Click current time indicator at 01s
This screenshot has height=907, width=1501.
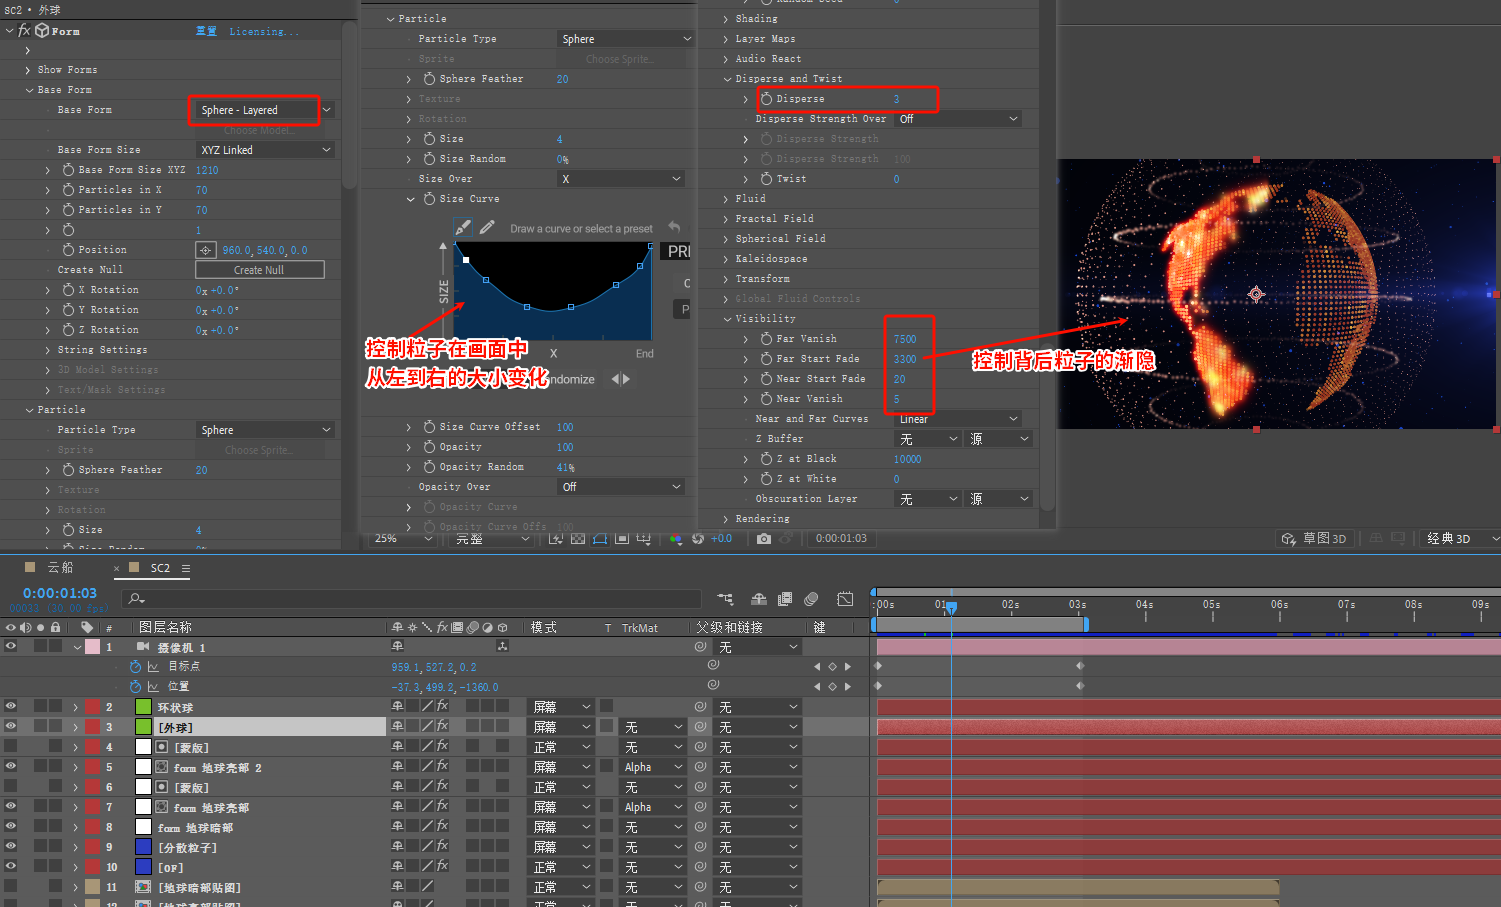951,607
